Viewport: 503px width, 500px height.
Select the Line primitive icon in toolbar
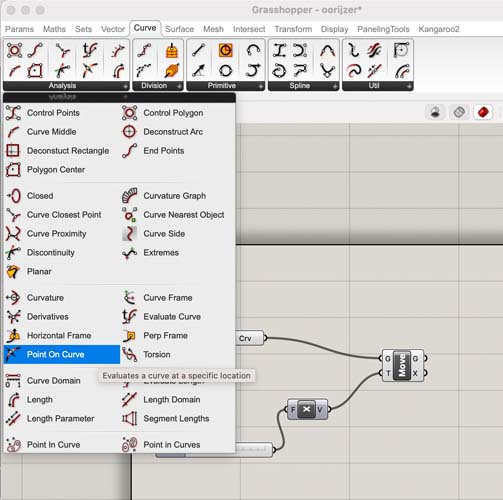tap(198, 51)
